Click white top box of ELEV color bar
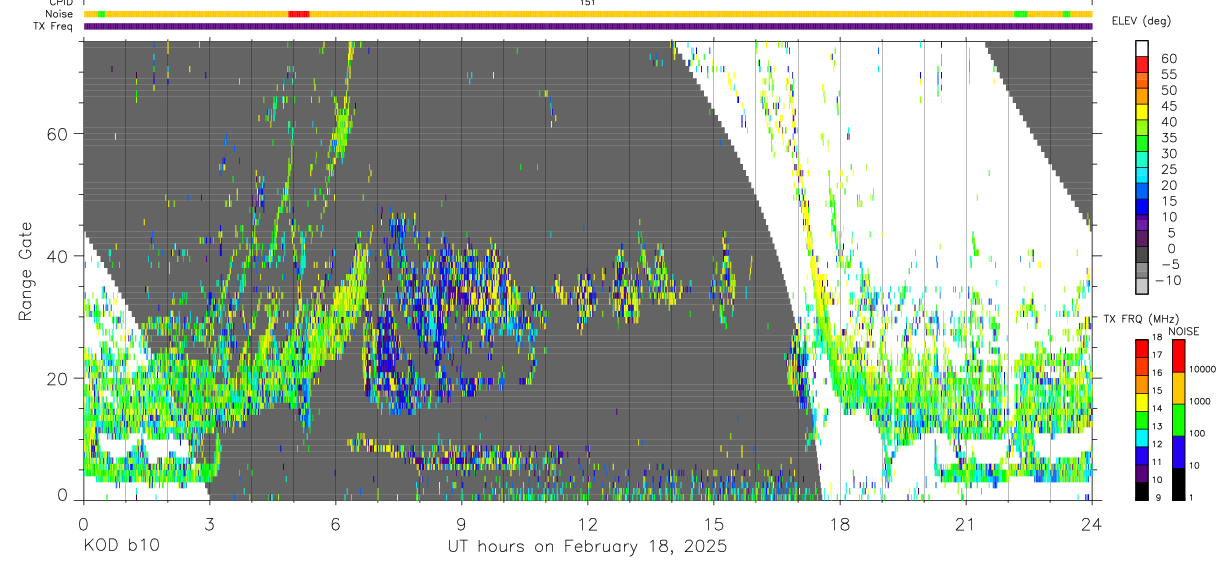Viewport: 1228px width, 567px height. pyautogui.click(x=1142, y=48)
